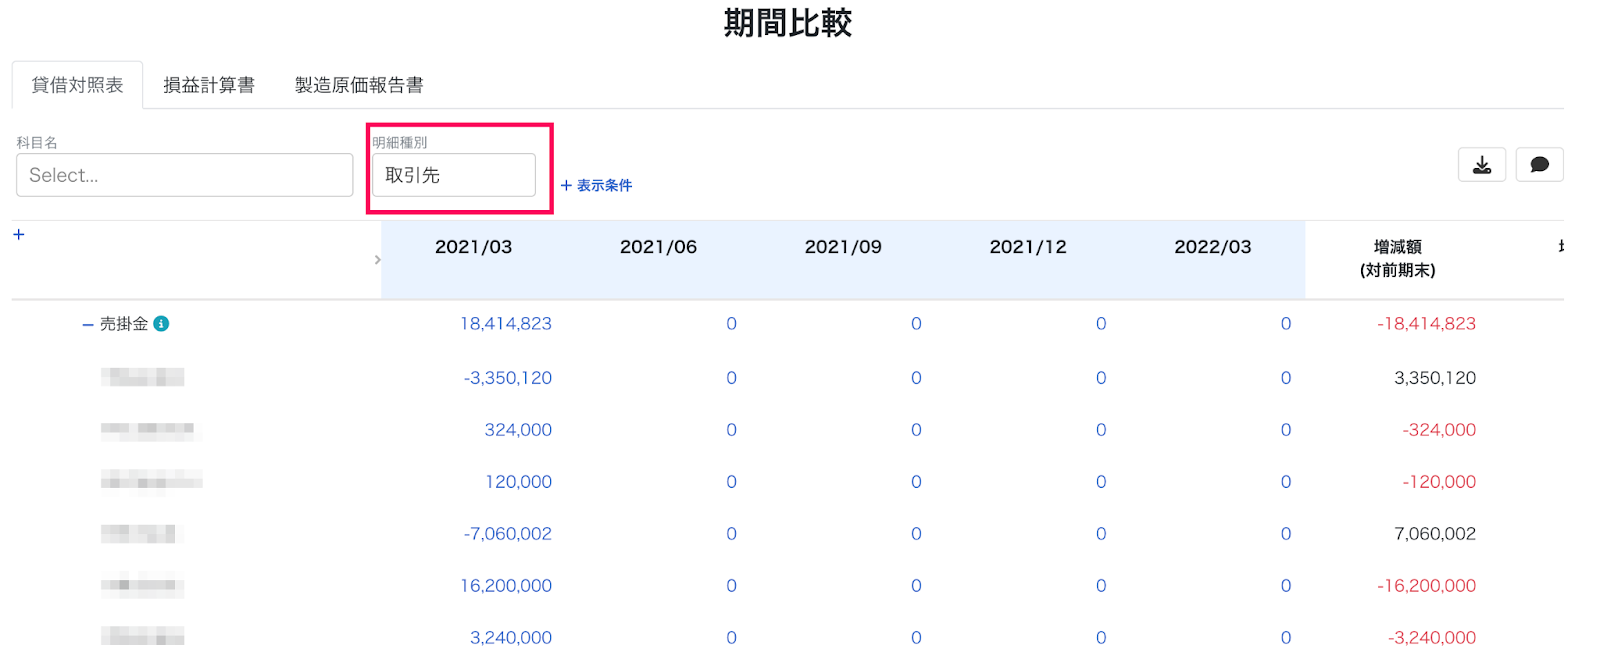Image resolution: width=1600 pixels, height=659 pixels.
Task: Click the -7,060,002 value in 2021/03 column
Action: 508,534
